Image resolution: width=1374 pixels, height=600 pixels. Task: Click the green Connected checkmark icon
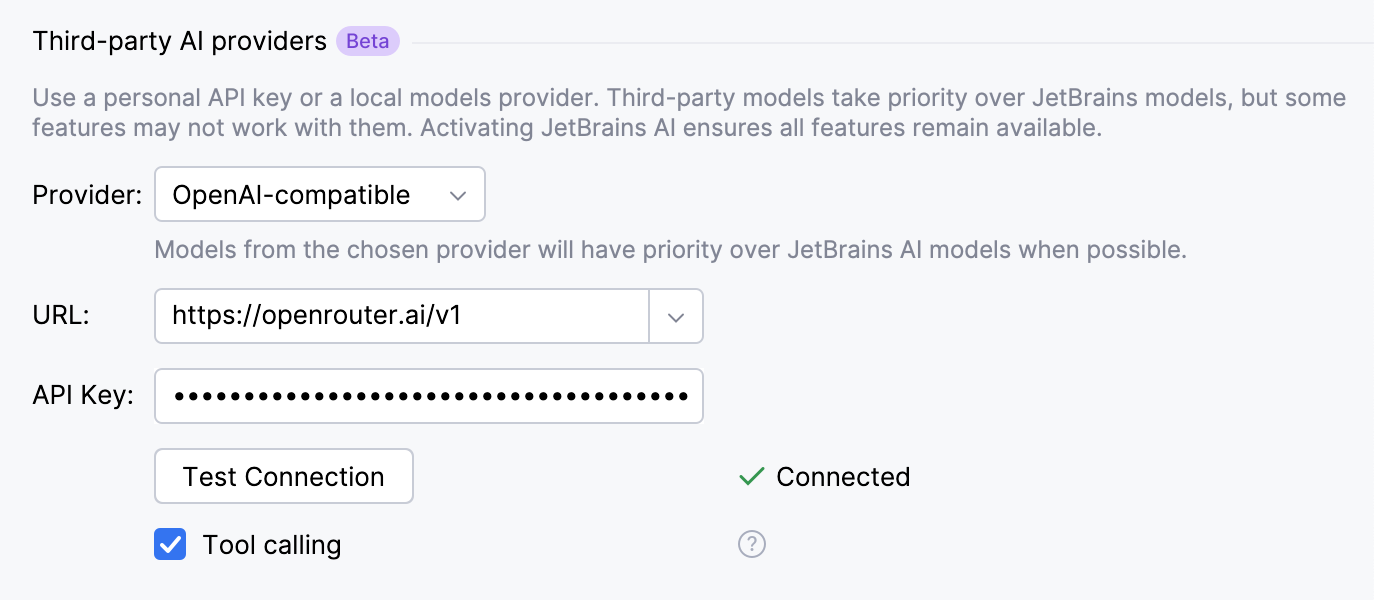point(751,477)
